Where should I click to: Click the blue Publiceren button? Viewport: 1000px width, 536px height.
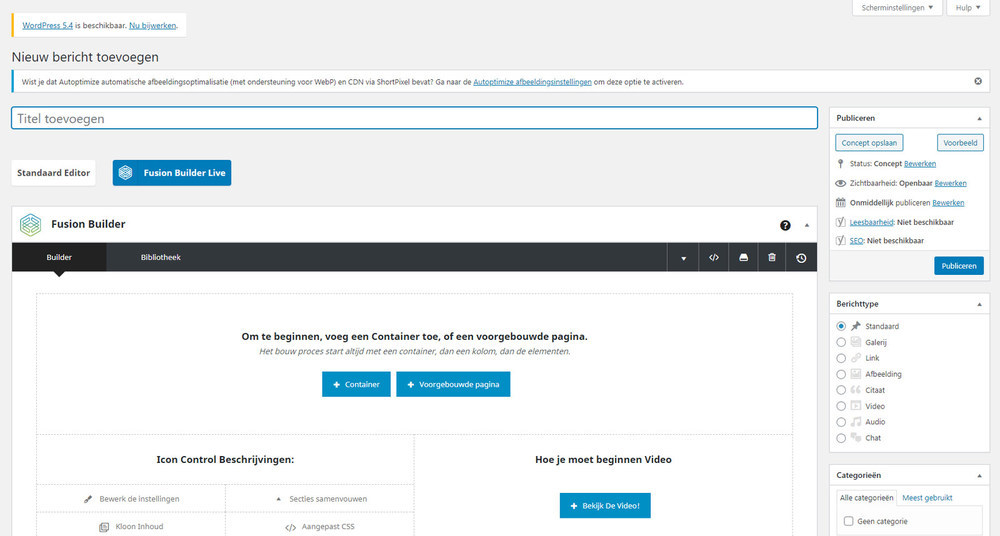click(x=959, y=265)
